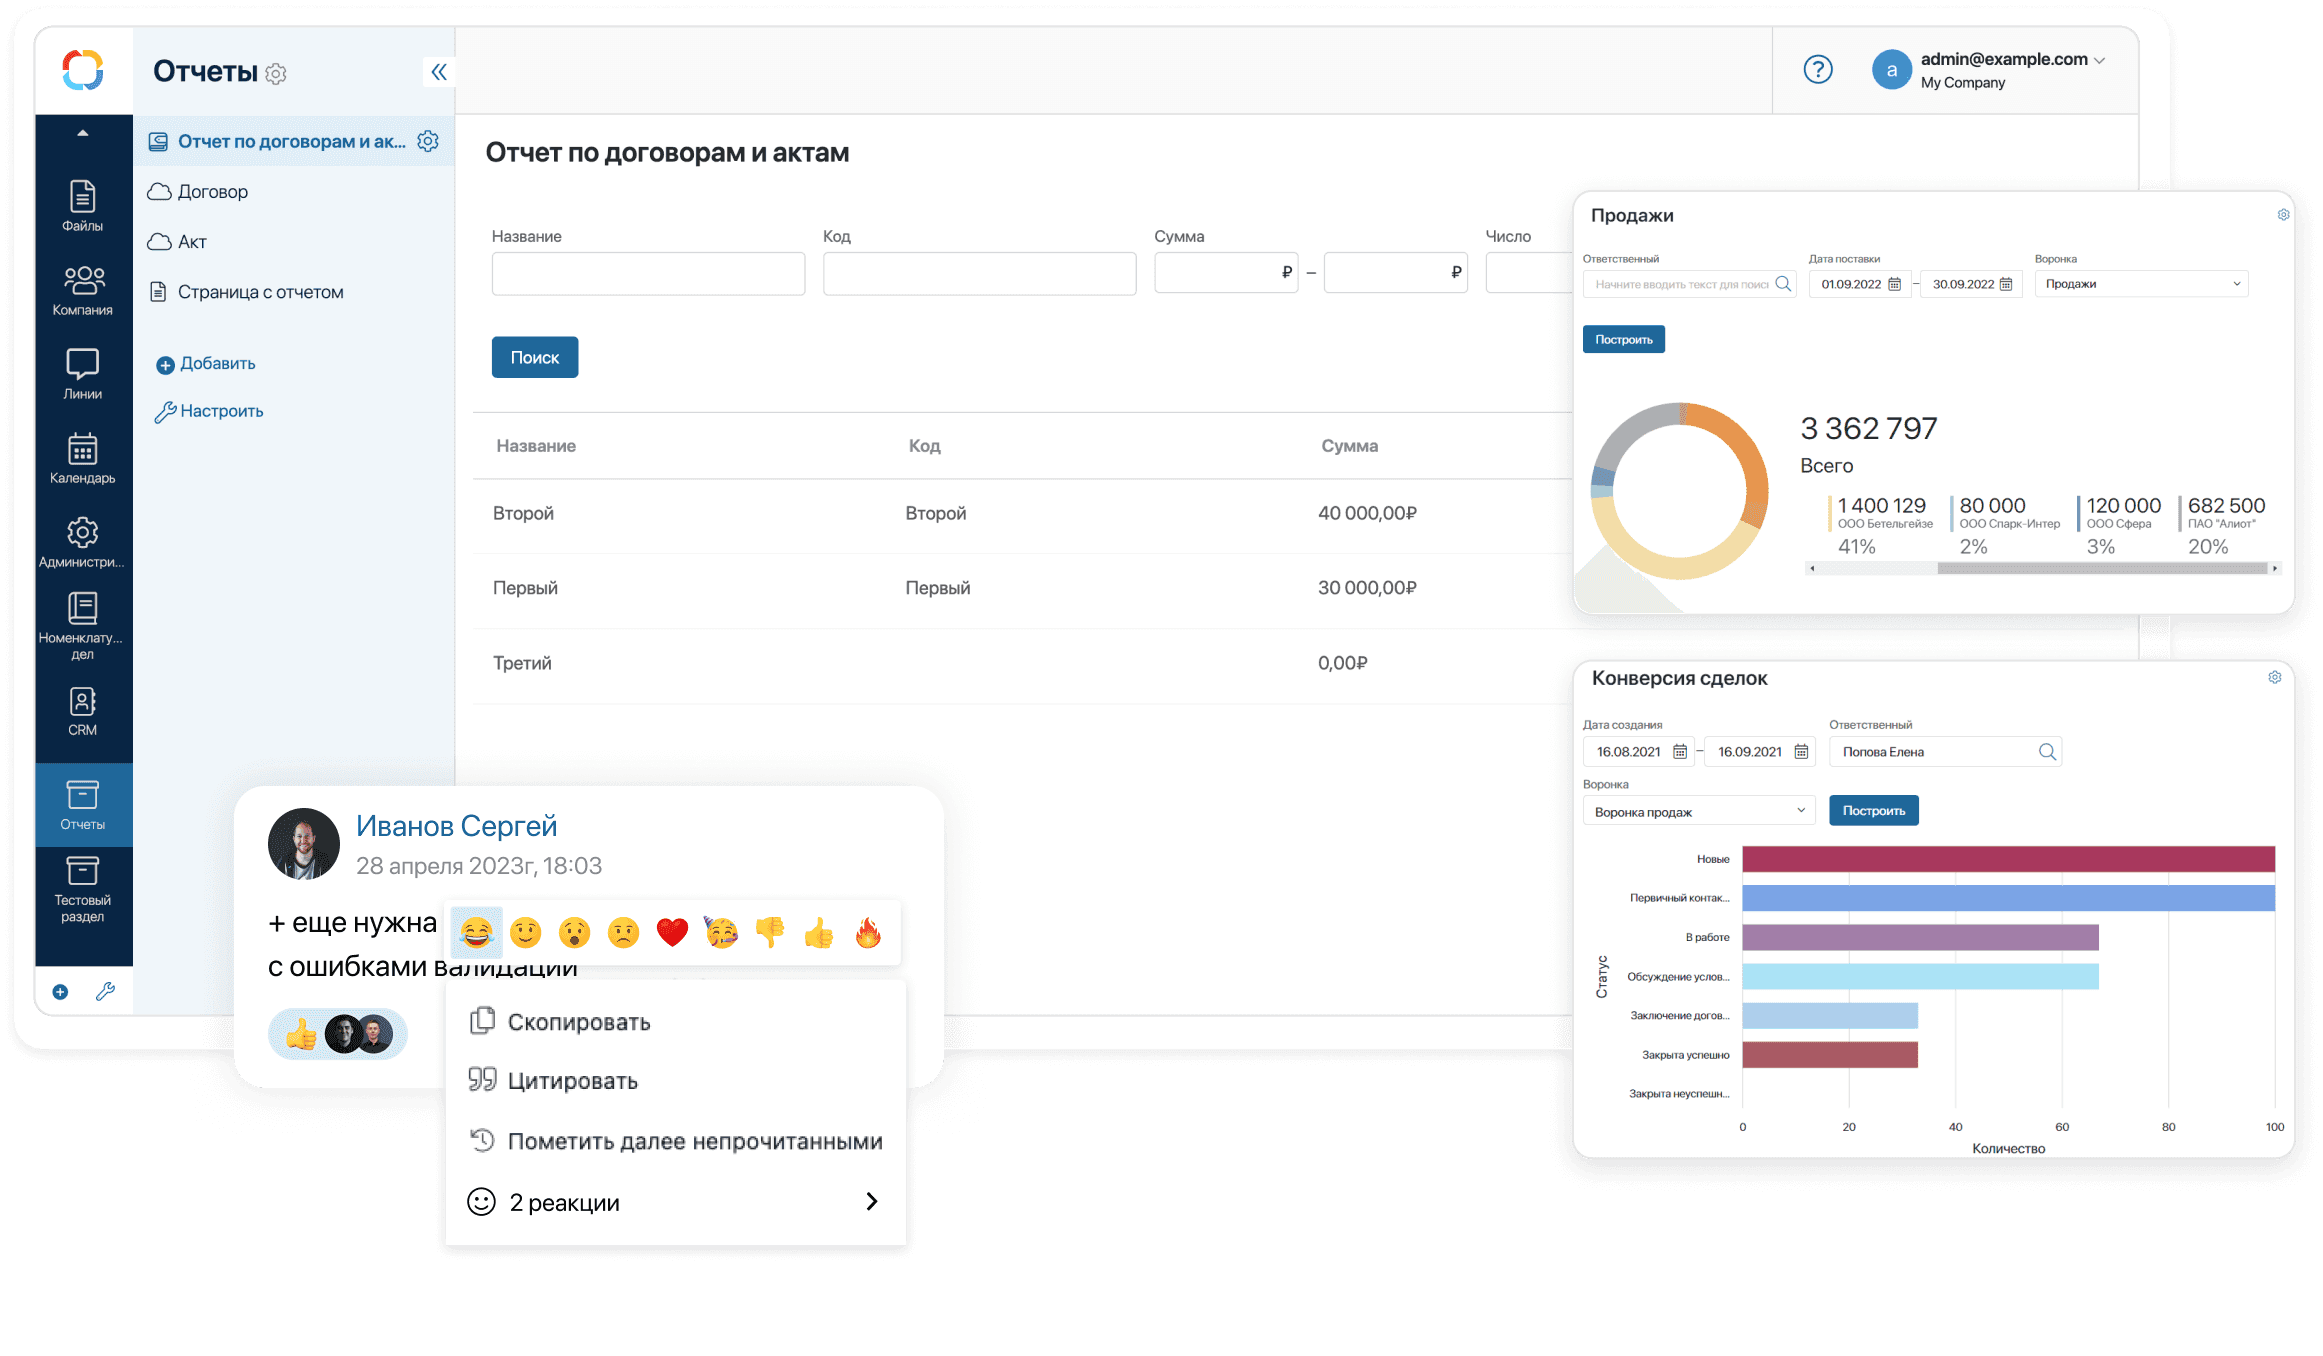The width and height of the screenshot is (2323, 1356).
Task: Click the Название filter input field
Action: (648, 273)
